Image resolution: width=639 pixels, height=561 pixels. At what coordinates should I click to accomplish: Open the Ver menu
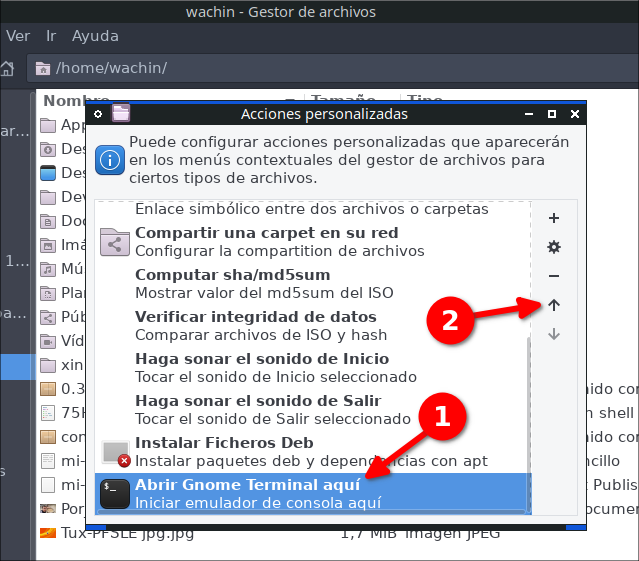(18, 36)
